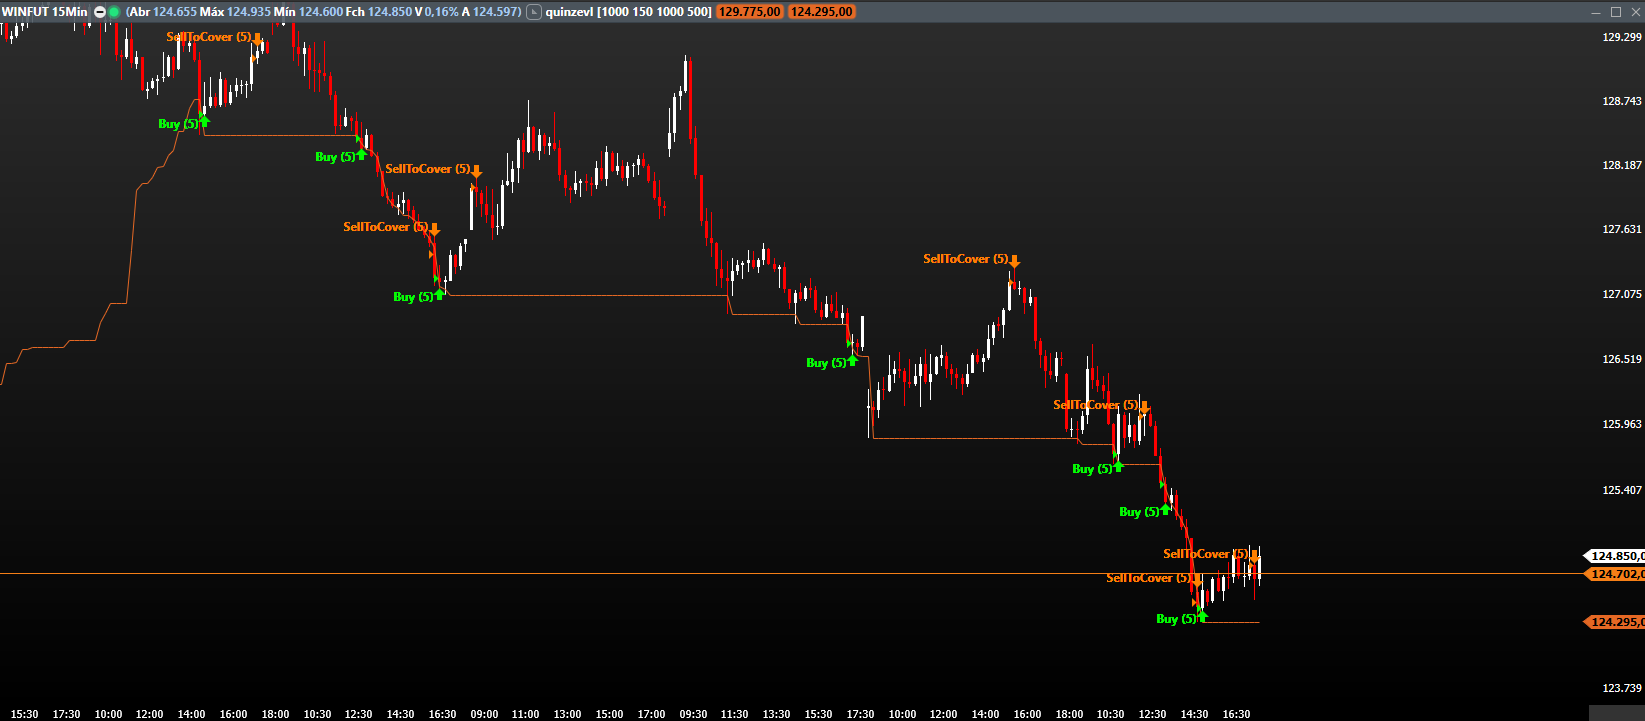Click the orange 124.702 price tag on axis
Image resolution: width=1645 pixels, height=721 pixels.
1614,574
